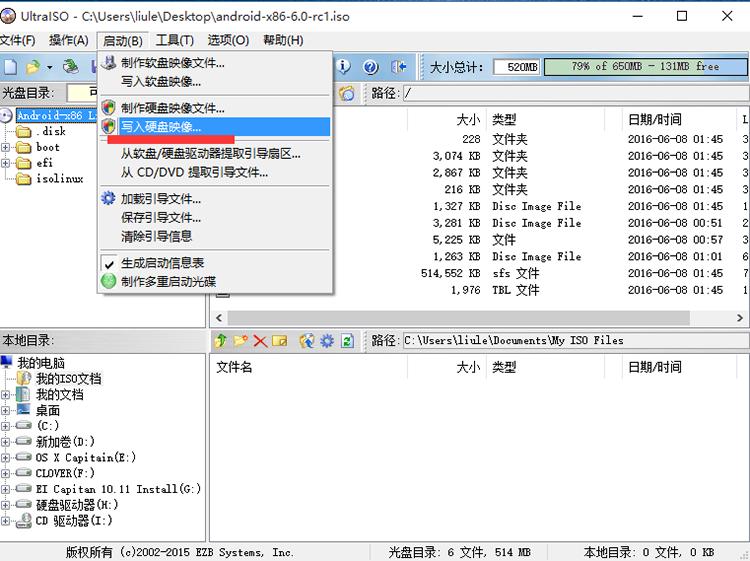Click the CD 驱动器(I:) drive icon
Viewport: 750px width, 561px height.
tap(23, 521)
